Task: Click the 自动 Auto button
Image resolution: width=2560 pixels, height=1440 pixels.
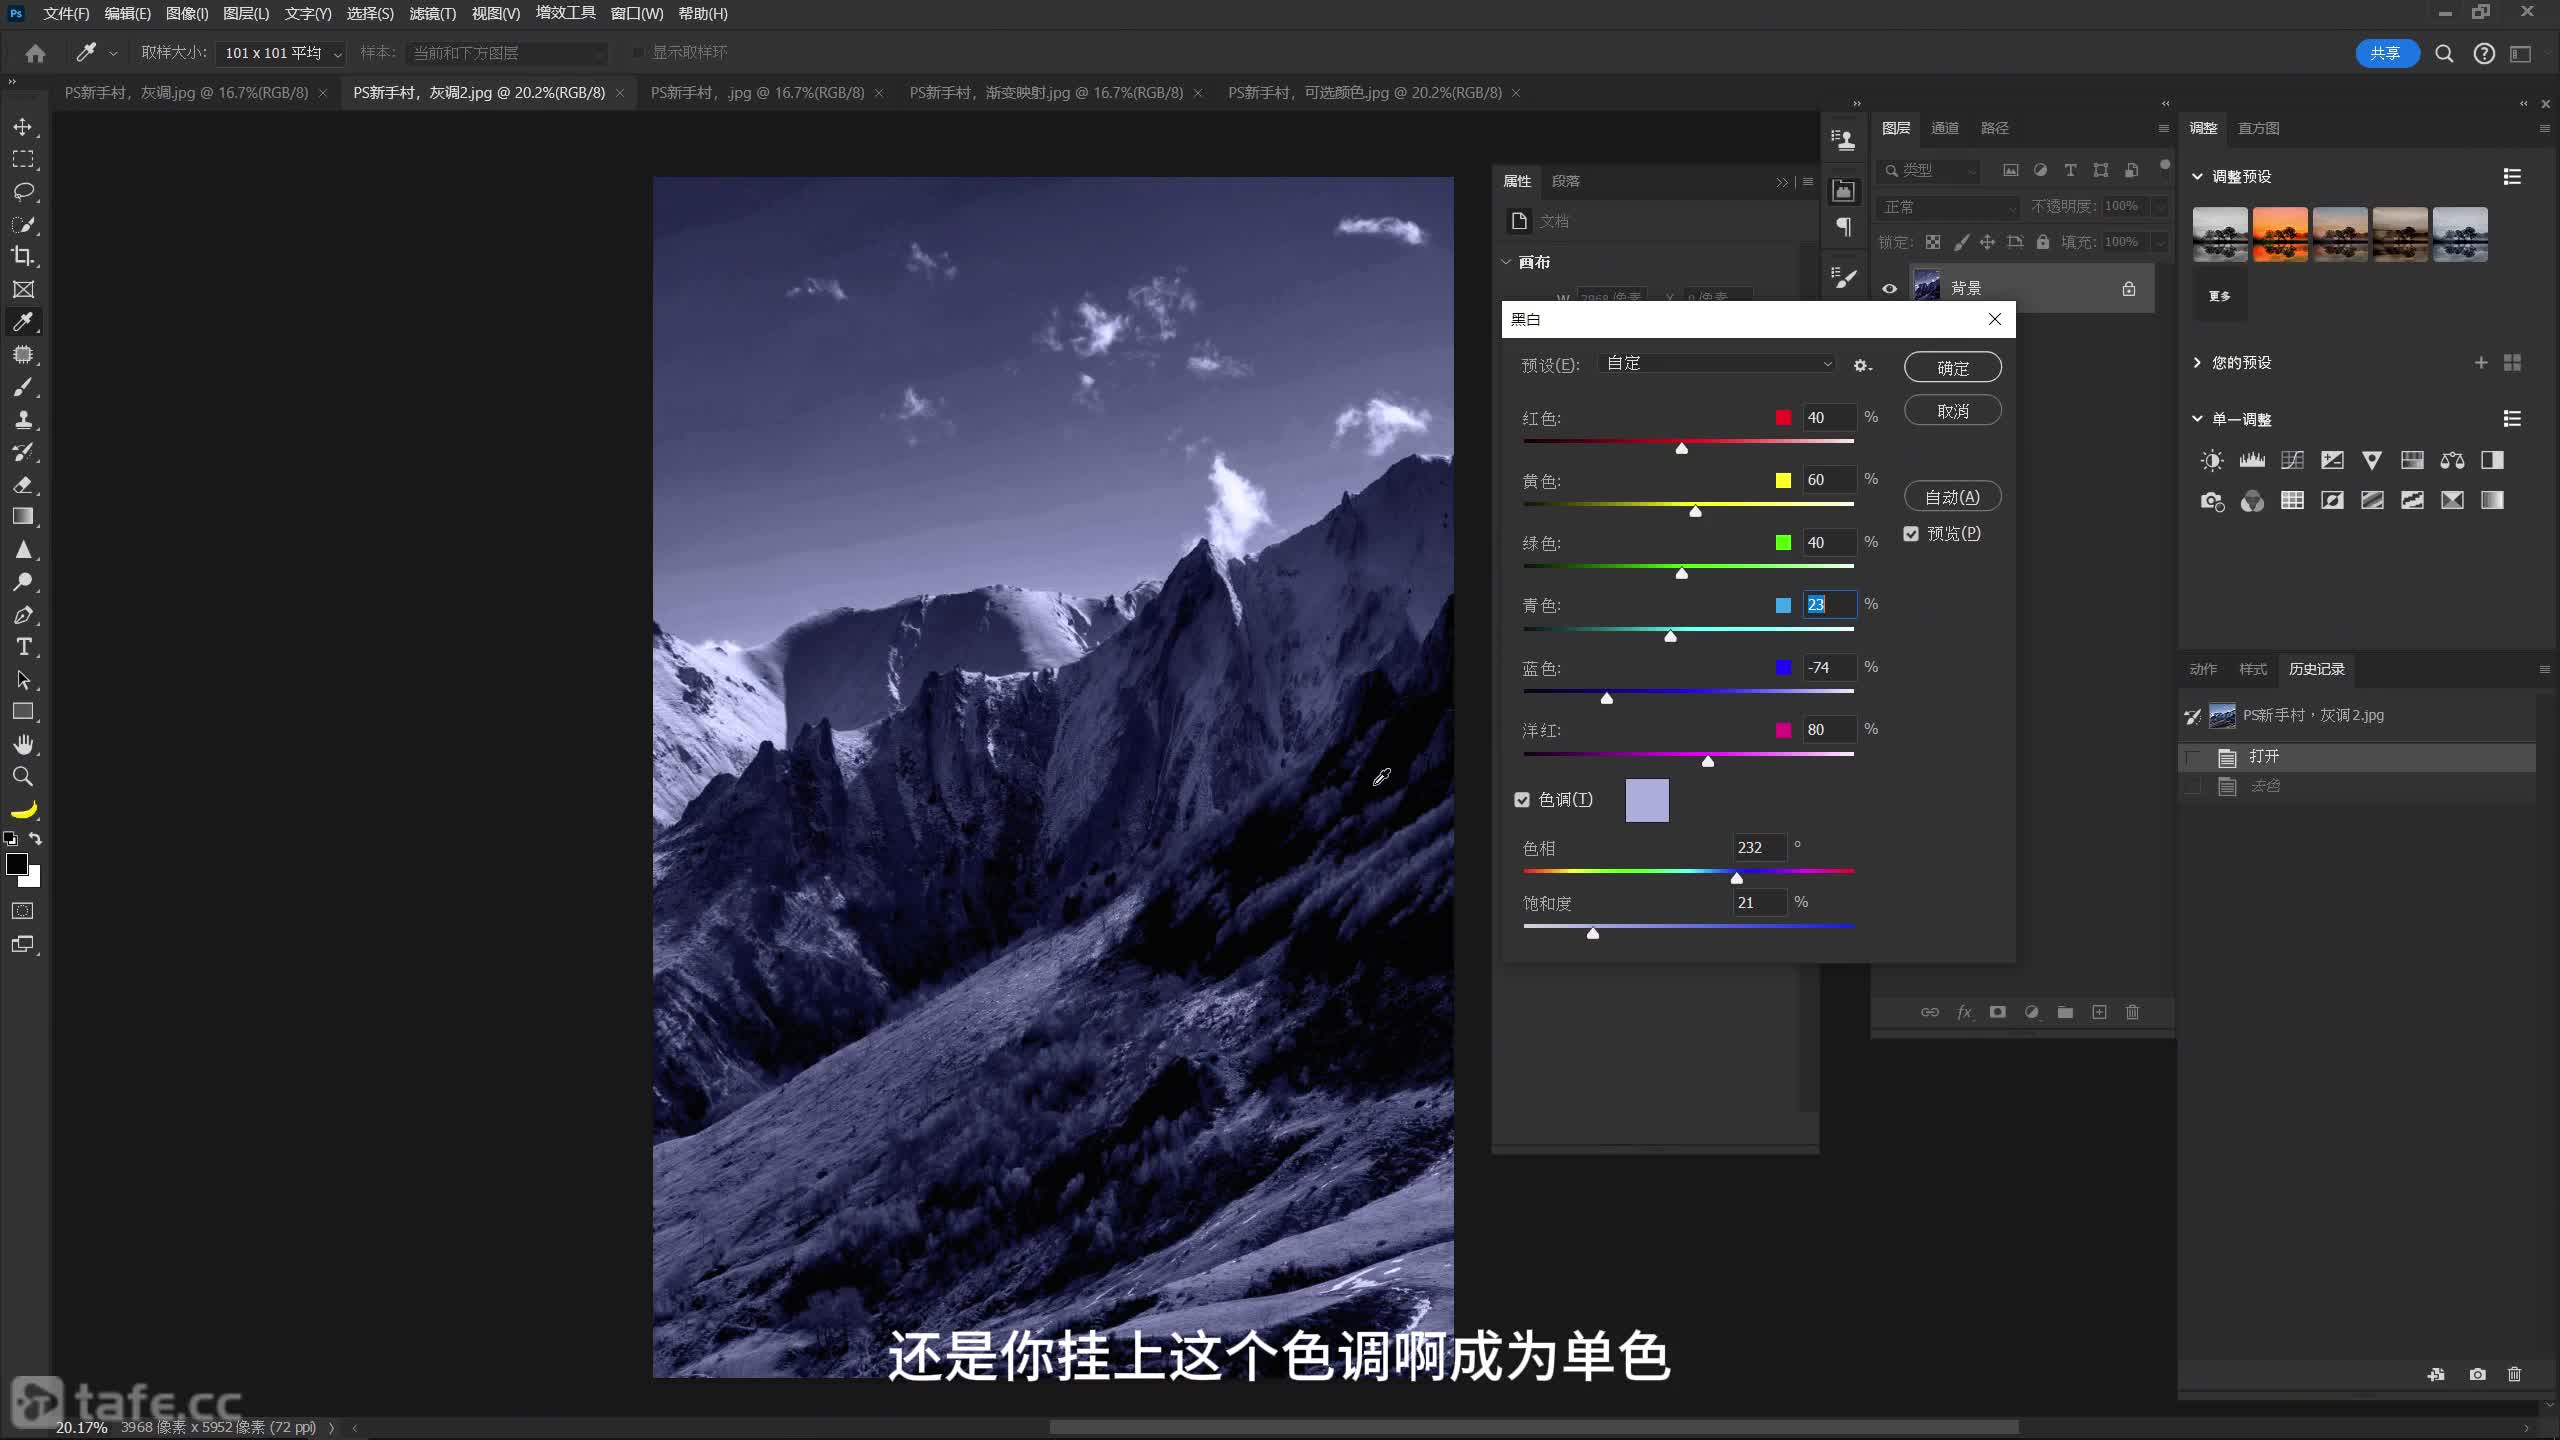Action: click(x=1952, y=497)
